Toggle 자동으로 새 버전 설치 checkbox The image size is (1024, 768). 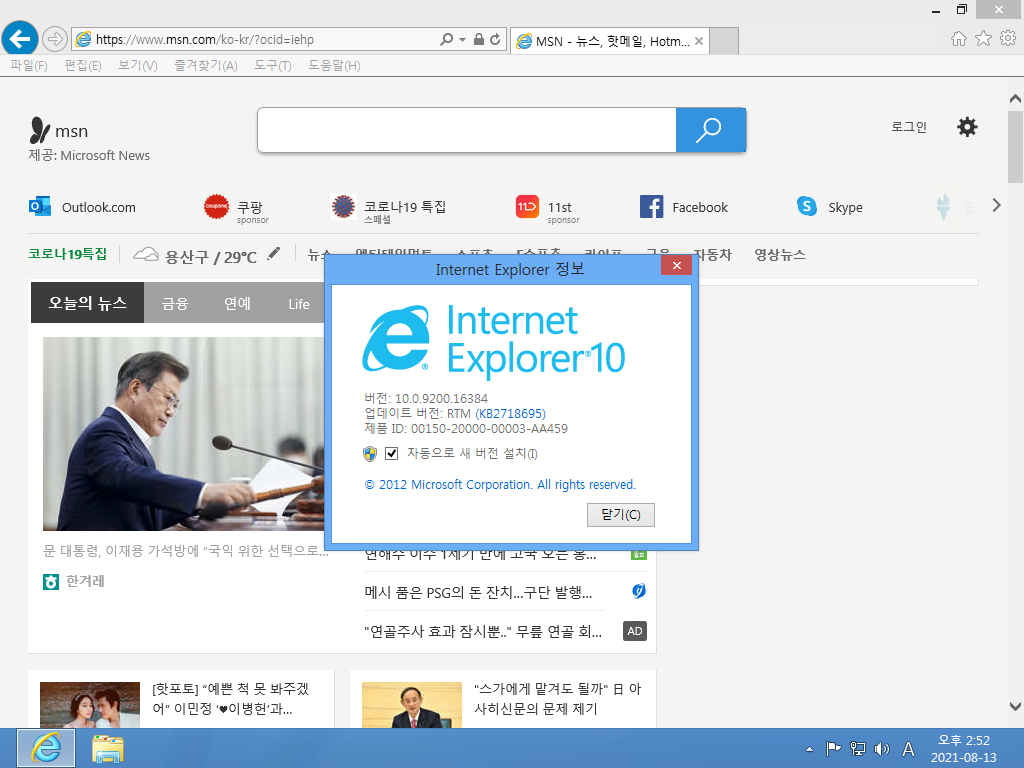pyautogui.click(x=392, y=453)
